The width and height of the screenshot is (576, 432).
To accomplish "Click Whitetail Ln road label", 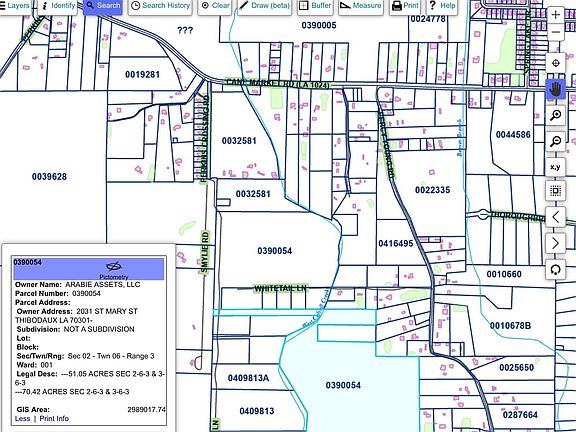I will pyautogui.click(x=280, y=289).
